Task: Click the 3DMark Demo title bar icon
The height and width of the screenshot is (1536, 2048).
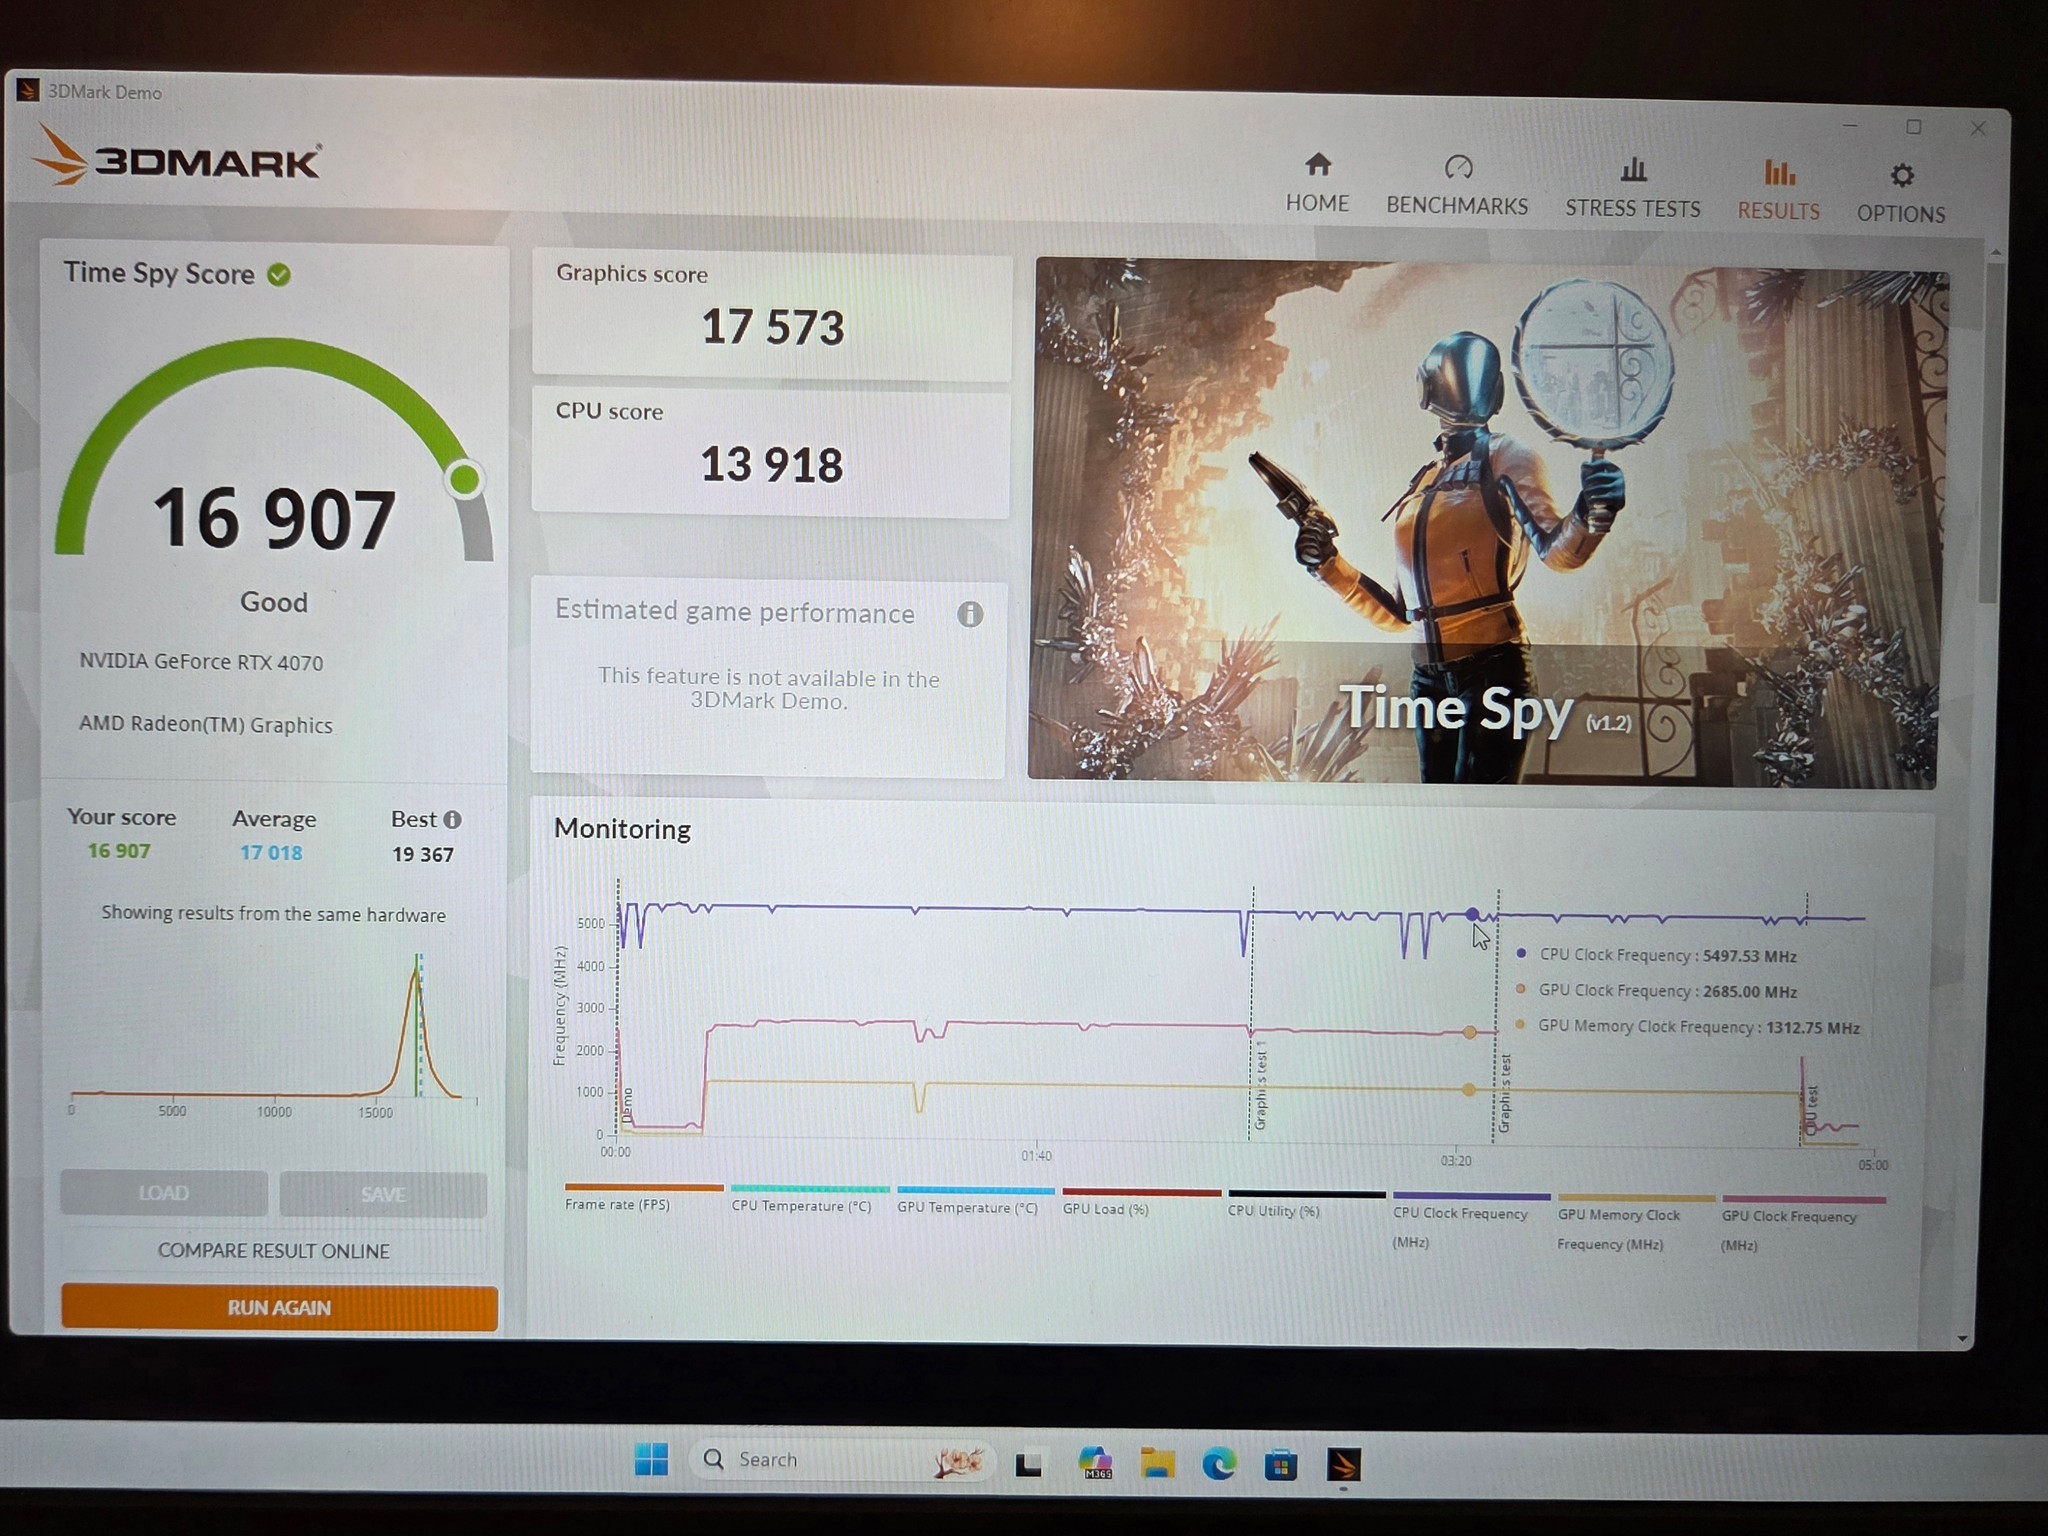Action: 28,91
